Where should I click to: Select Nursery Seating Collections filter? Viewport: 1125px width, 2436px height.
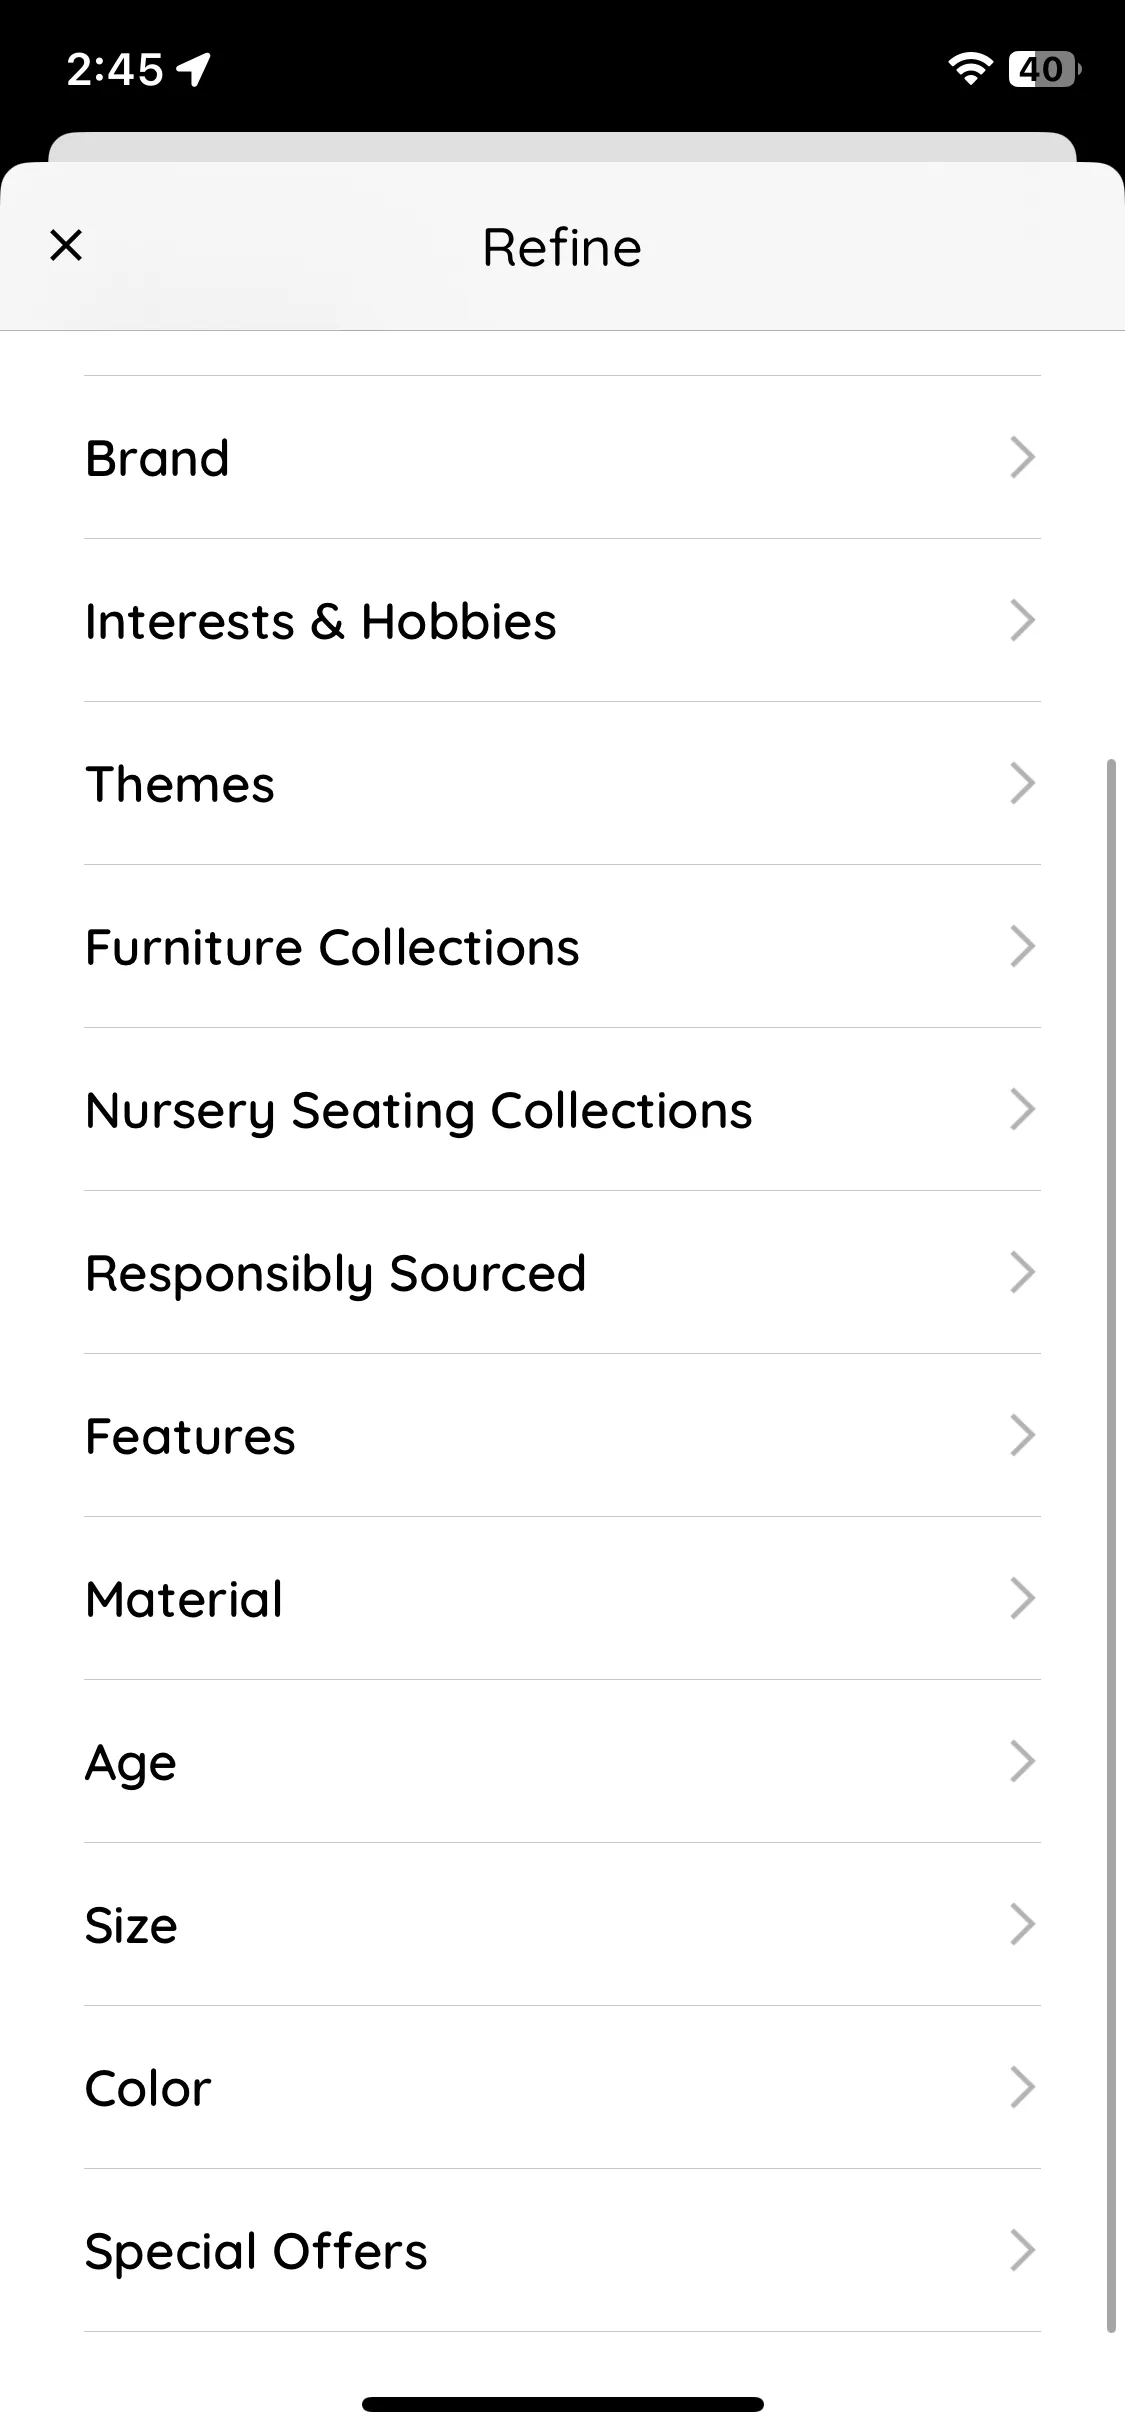click(562, 1110)
